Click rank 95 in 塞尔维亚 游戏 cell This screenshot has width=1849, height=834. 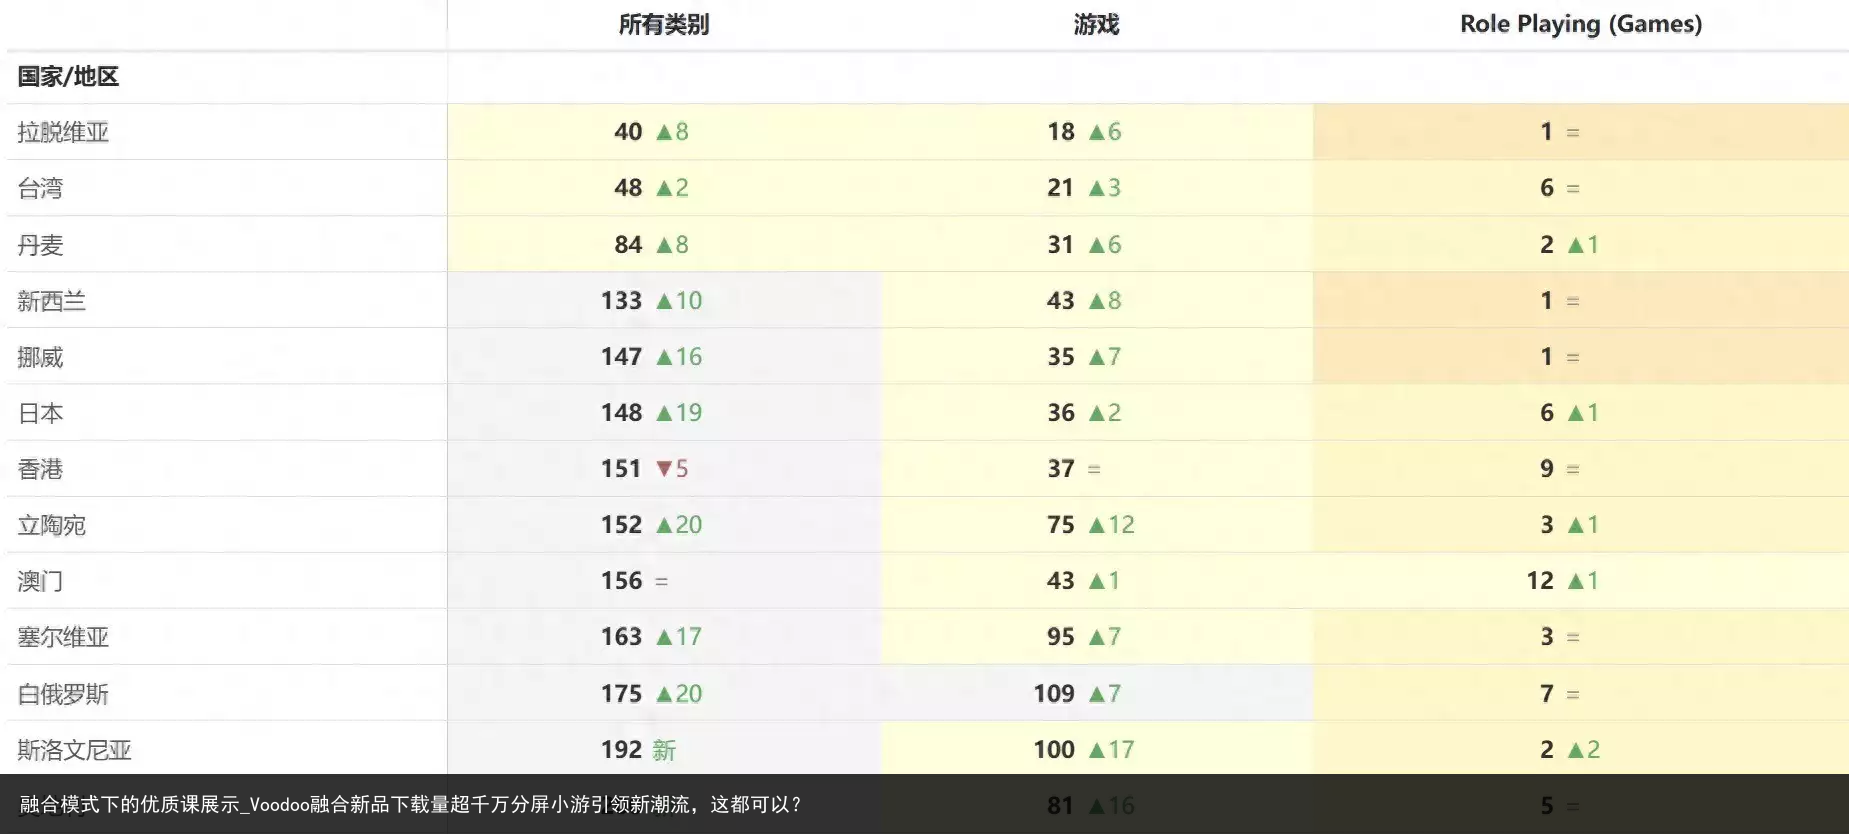1061,637
